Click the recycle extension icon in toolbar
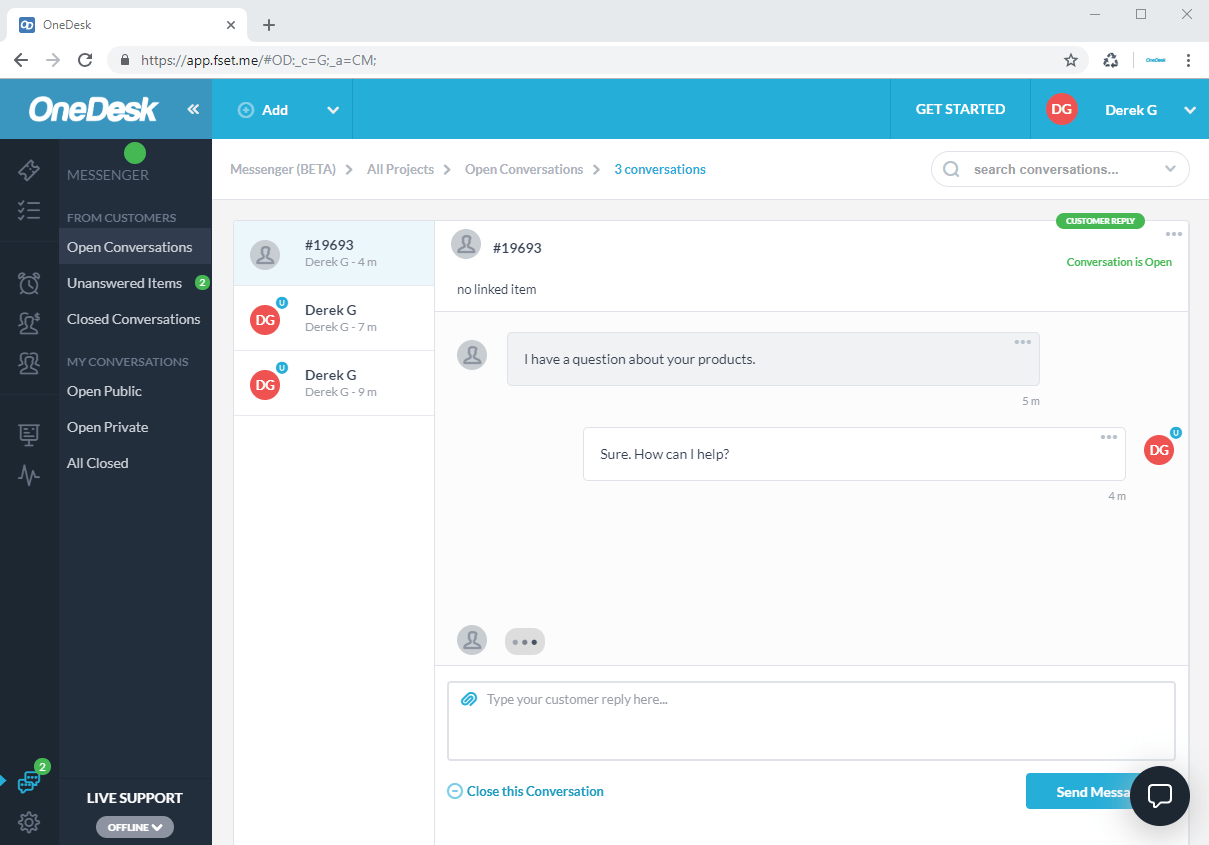This screenshot has height=845, width=1209. point(1111,60)
